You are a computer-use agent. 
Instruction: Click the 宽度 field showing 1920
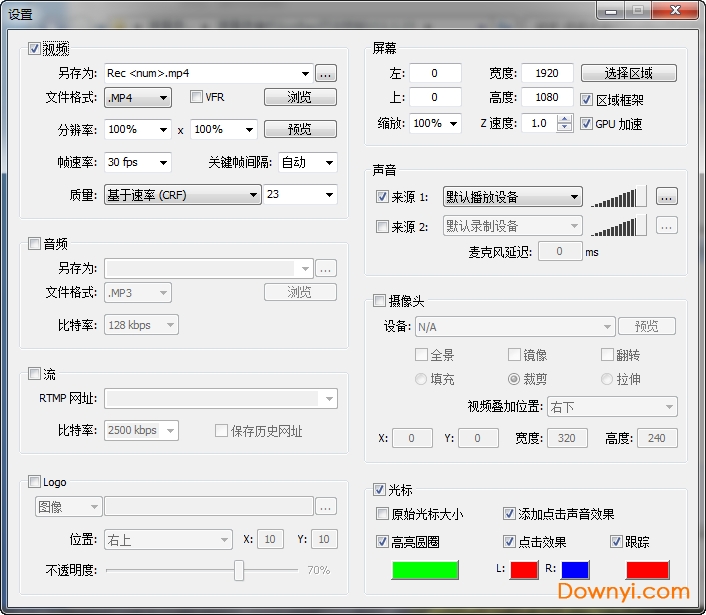(547, 73)
